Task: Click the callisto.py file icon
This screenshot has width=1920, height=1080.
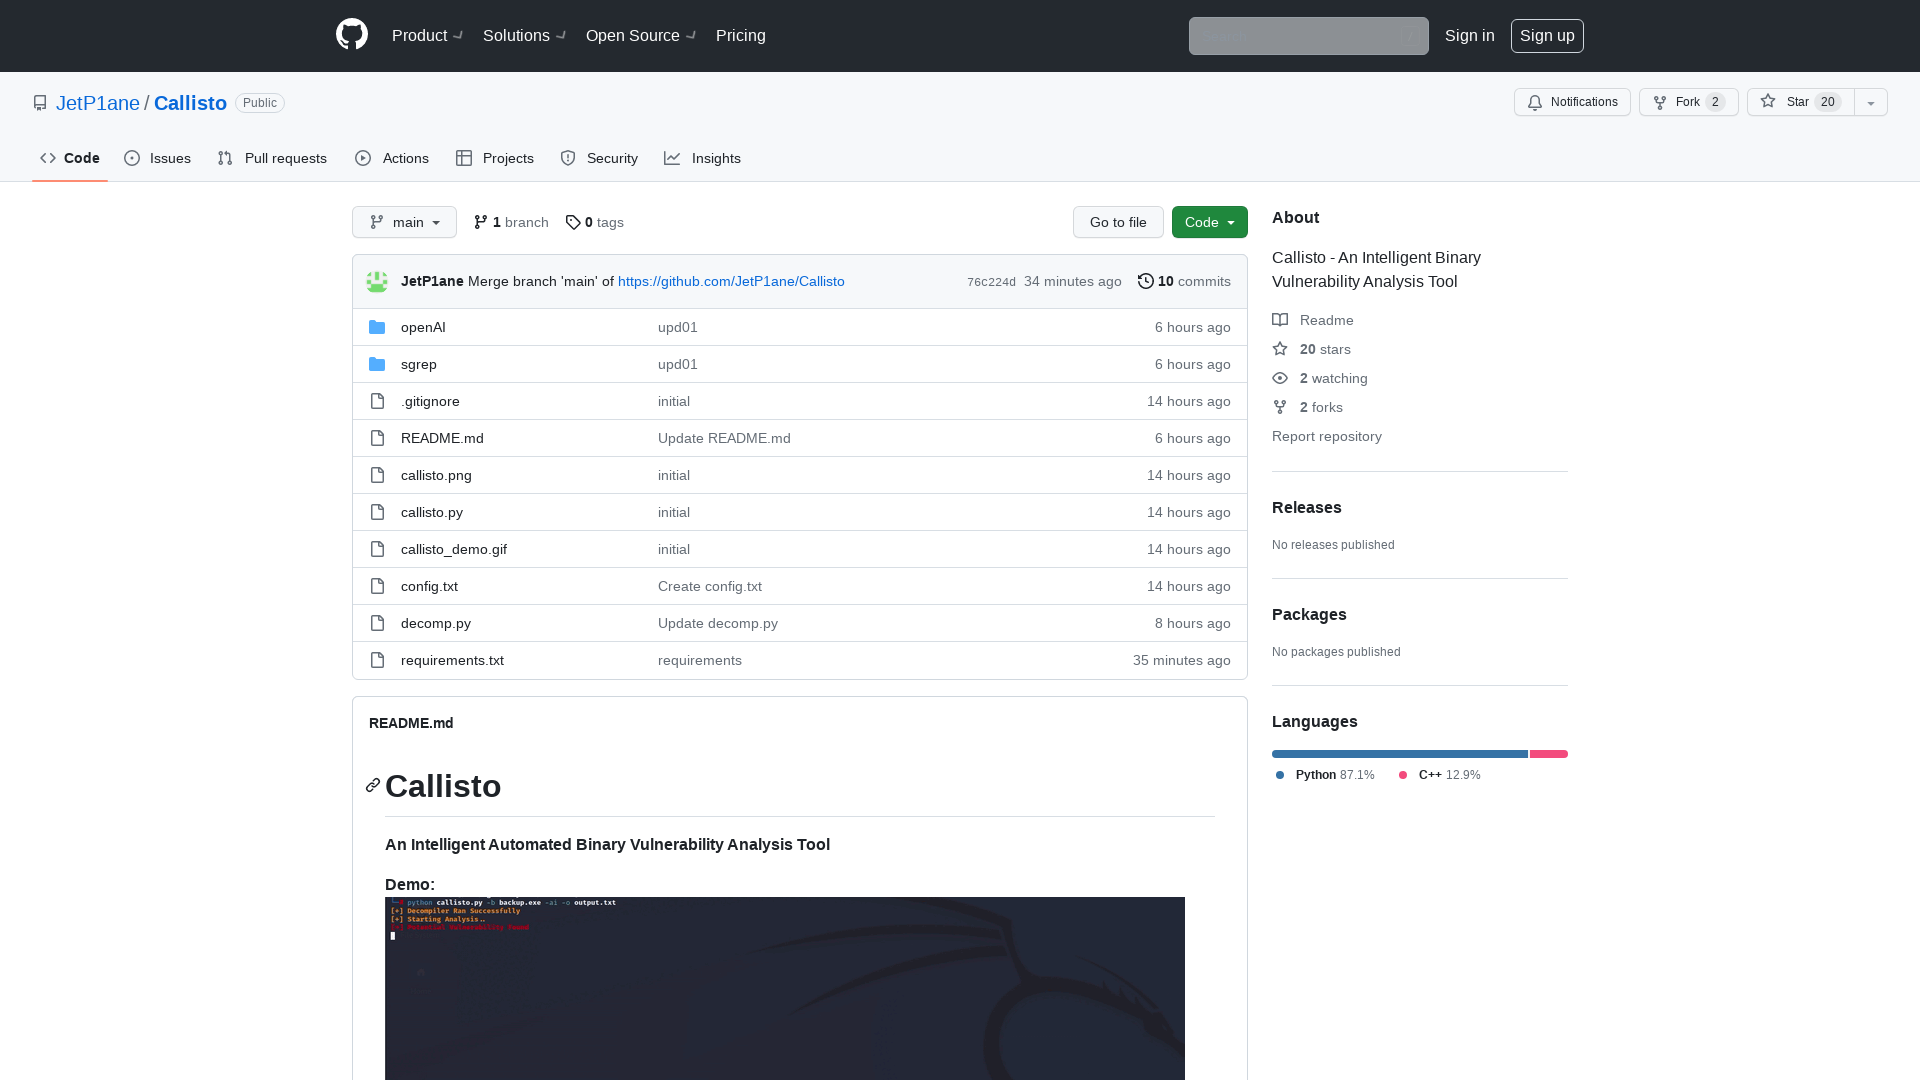Action: coord(377,512)
